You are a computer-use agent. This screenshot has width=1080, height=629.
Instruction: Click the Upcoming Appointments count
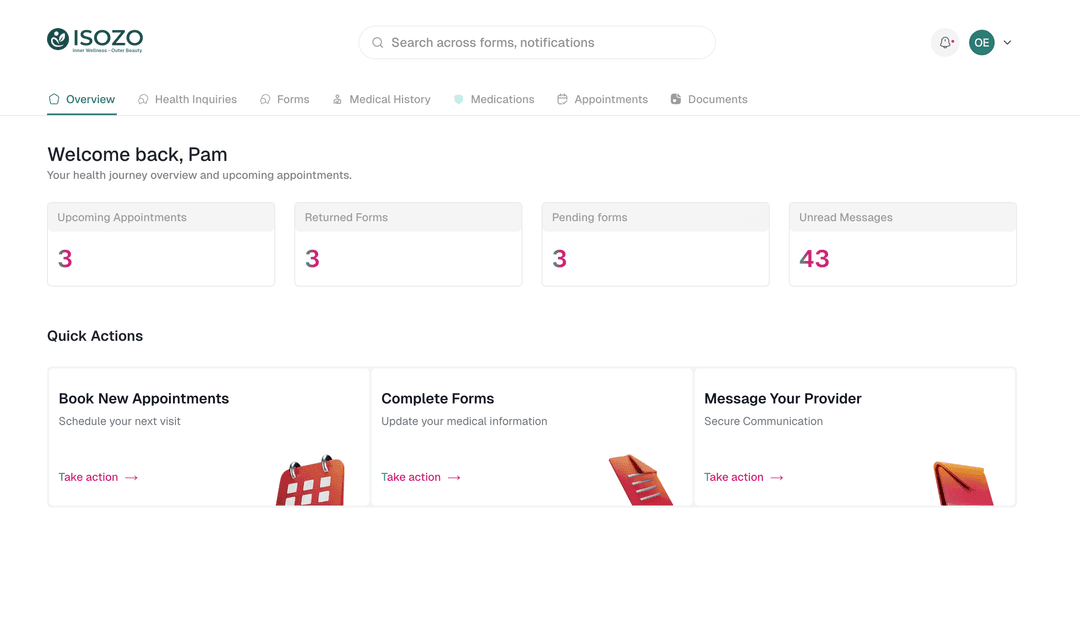pos(65,258)
